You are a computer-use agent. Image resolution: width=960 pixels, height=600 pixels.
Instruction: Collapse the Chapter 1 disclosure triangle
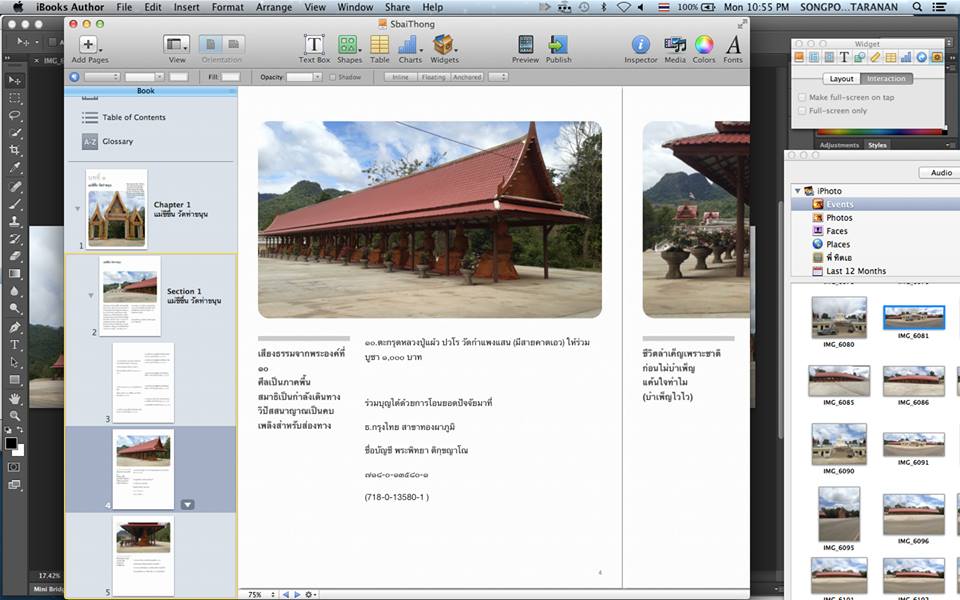click(x=78, y=209)
